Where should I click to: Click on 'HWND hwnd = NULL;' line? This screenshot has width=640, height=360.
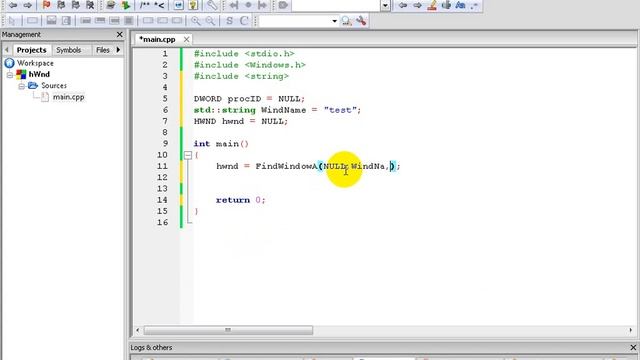click(x=241, y=121)
